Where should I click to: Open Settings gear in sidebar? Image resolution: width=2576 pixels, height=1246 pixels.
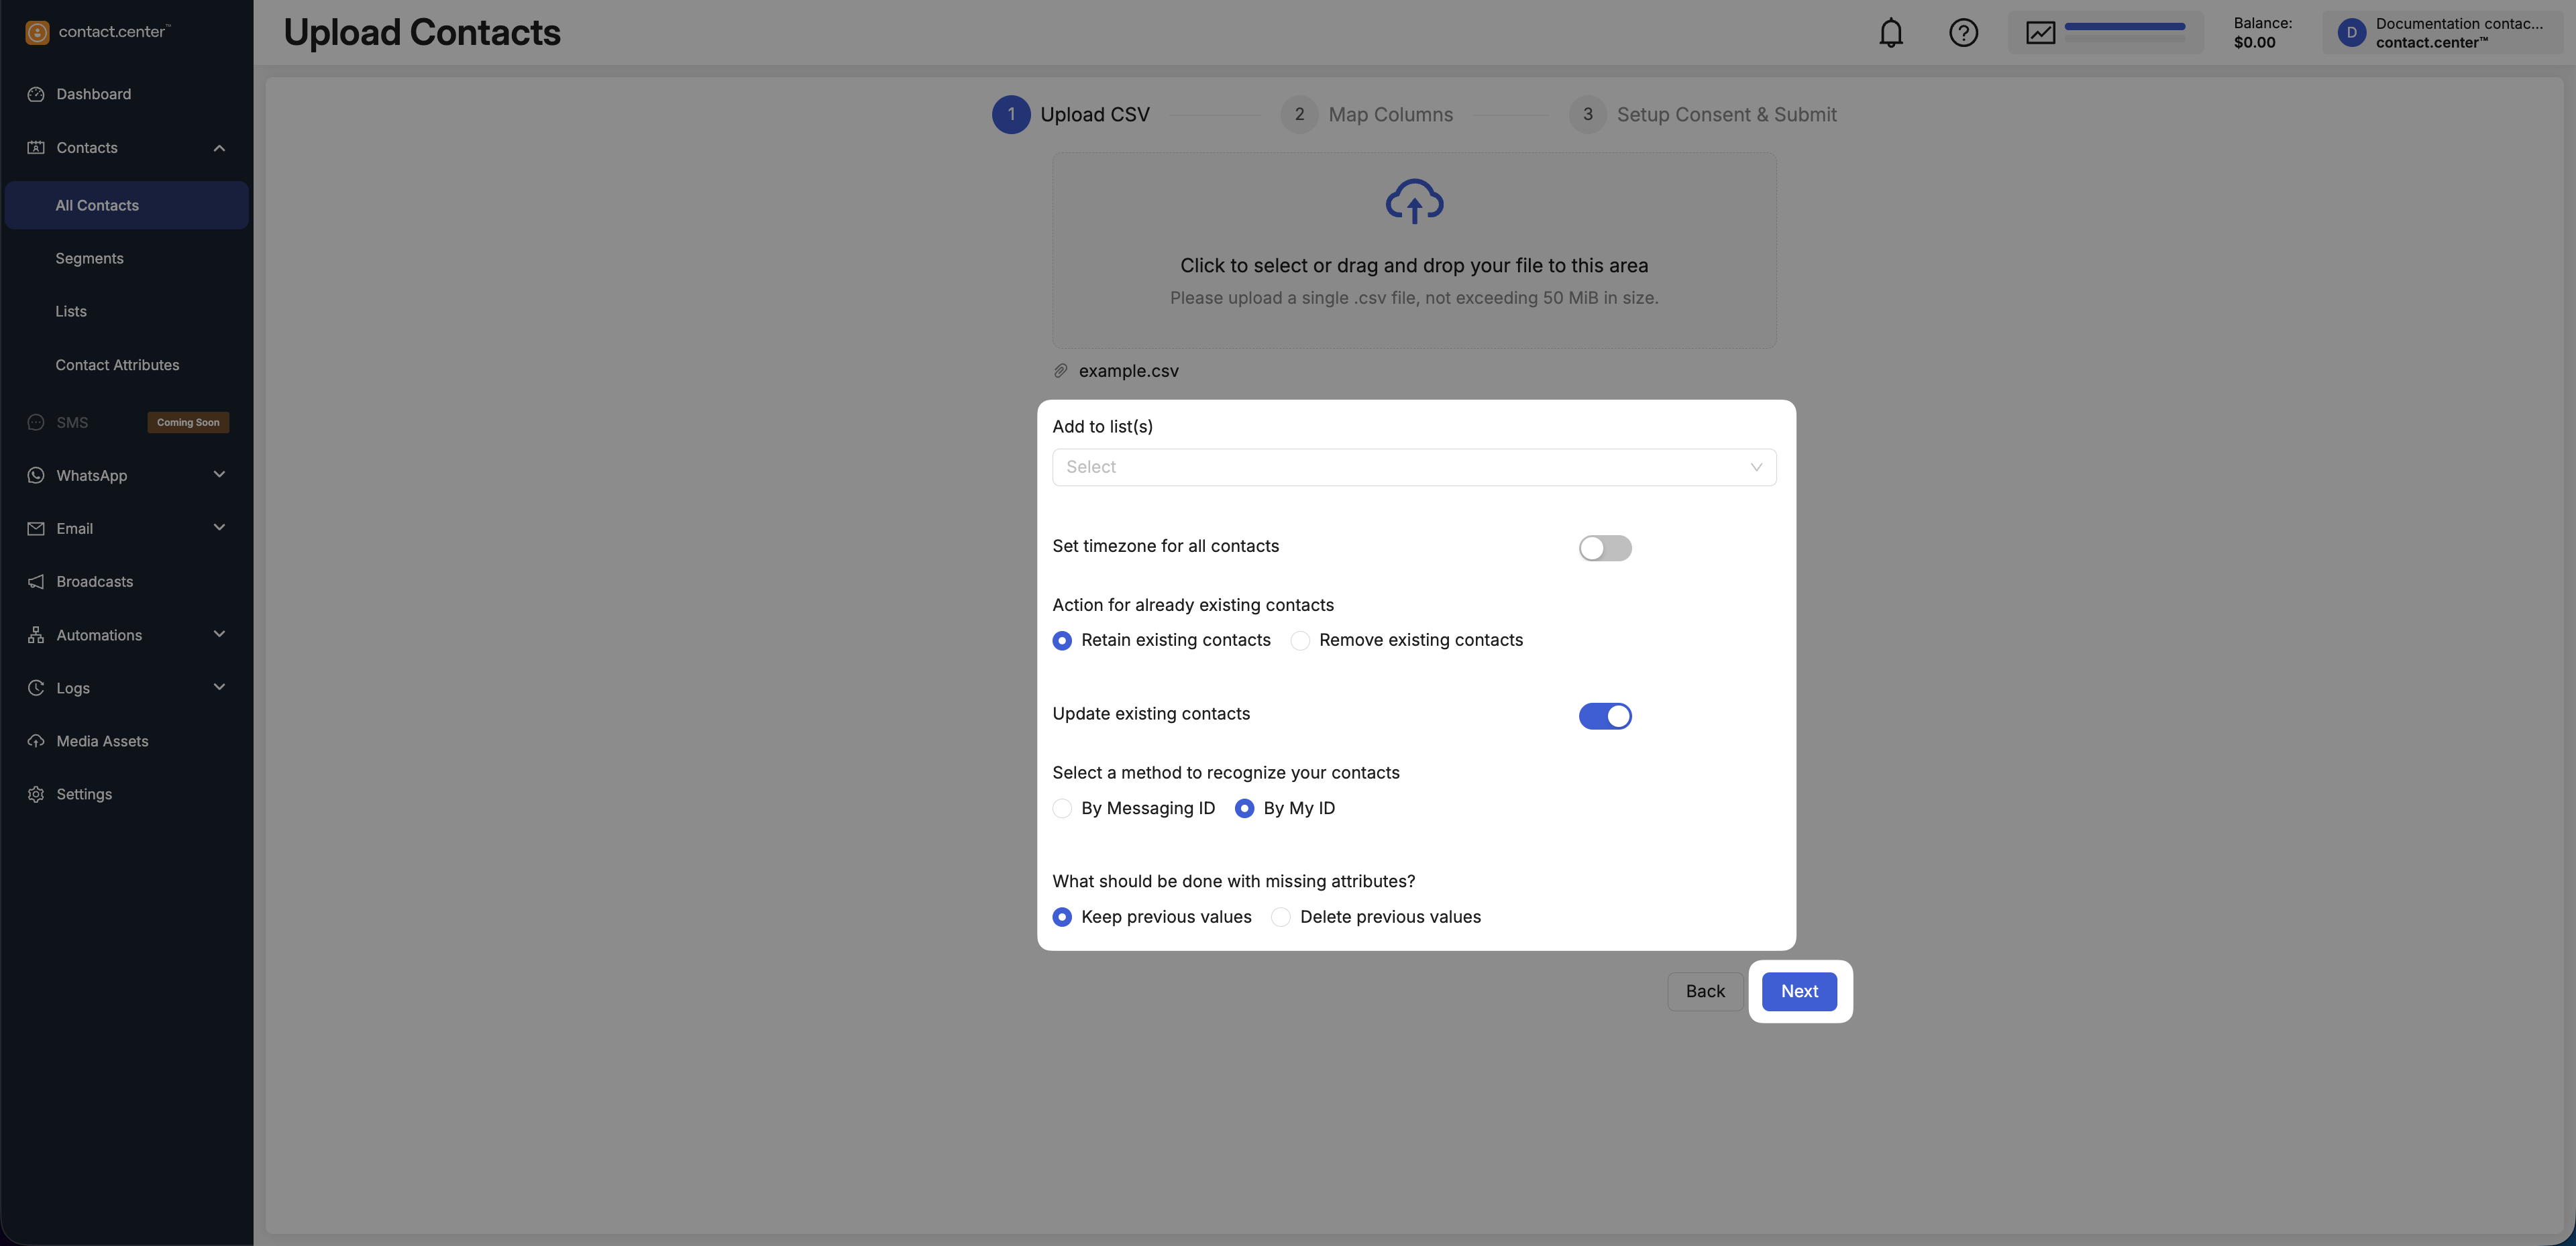click(84, 794)
